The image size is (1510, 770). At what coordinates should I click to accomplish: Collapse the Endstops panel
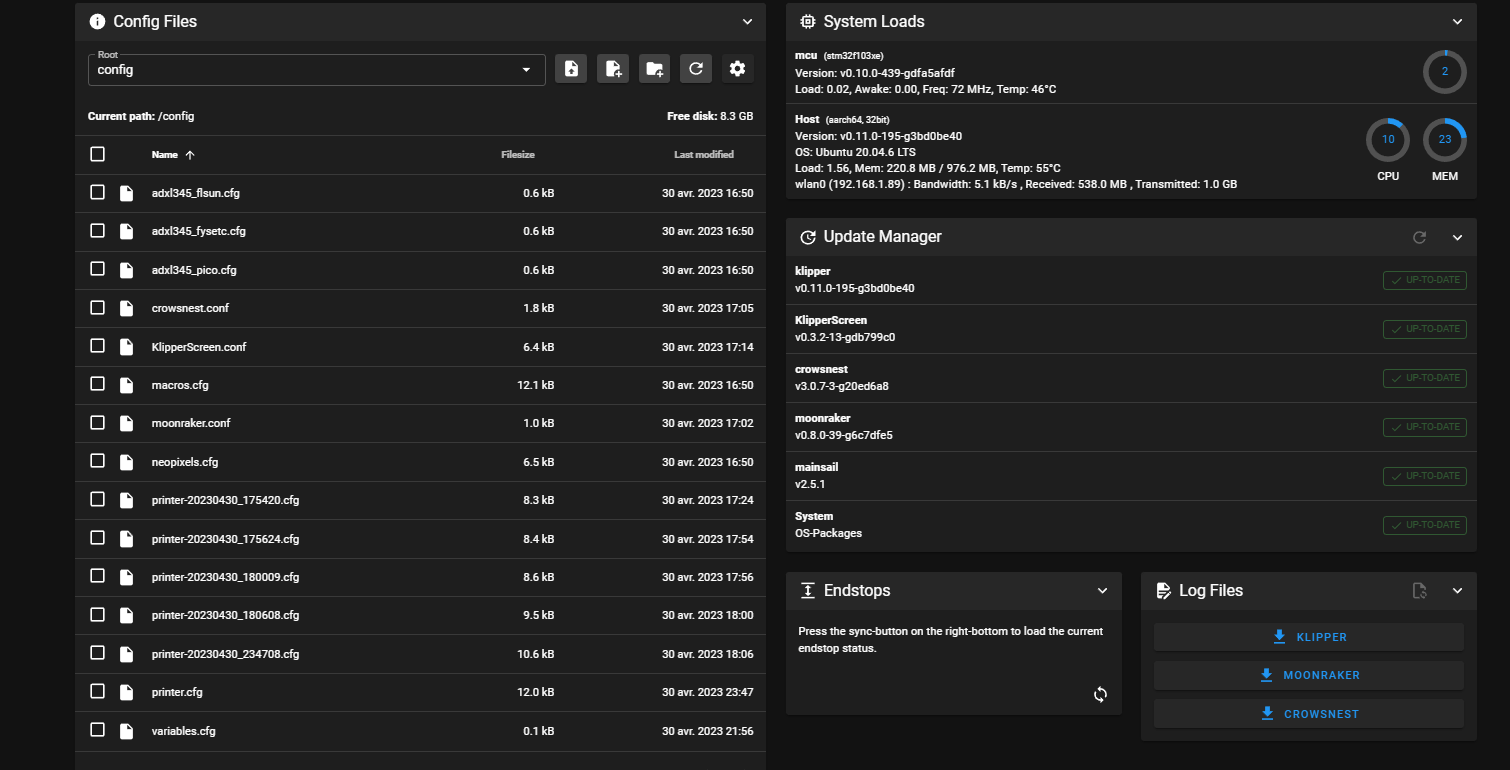[x=1102, y=591]
